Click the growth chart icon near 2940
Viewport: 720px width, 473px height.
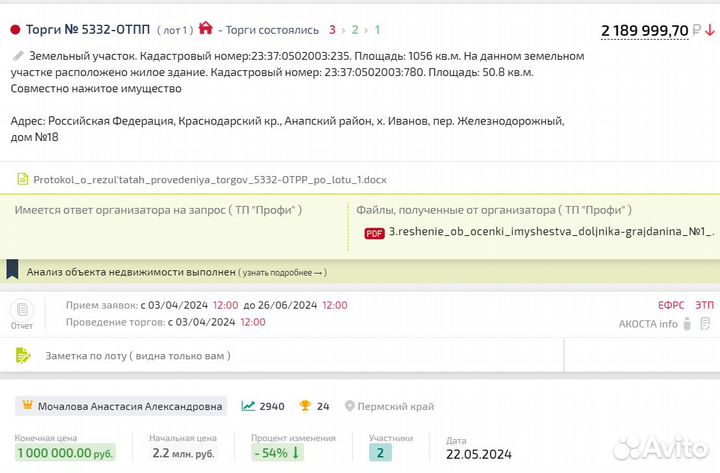[x=247, y=406]
